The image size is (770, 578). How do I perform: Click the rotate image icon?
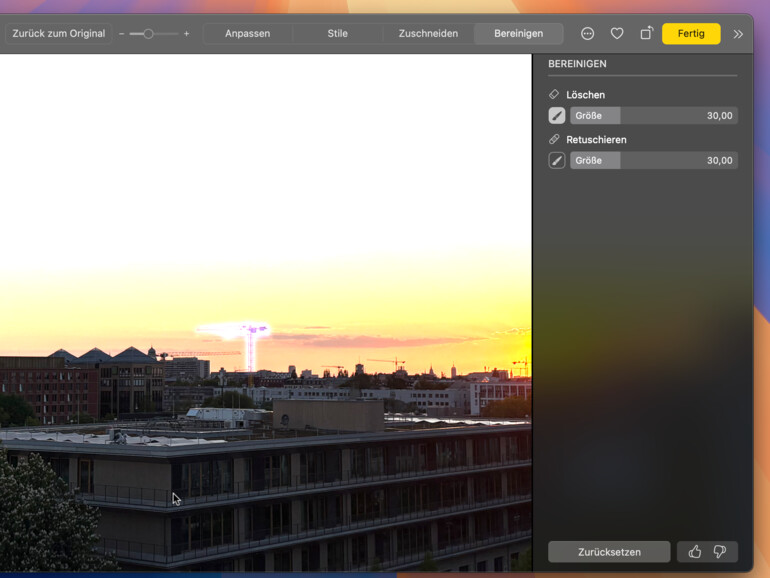click(646, 34)
